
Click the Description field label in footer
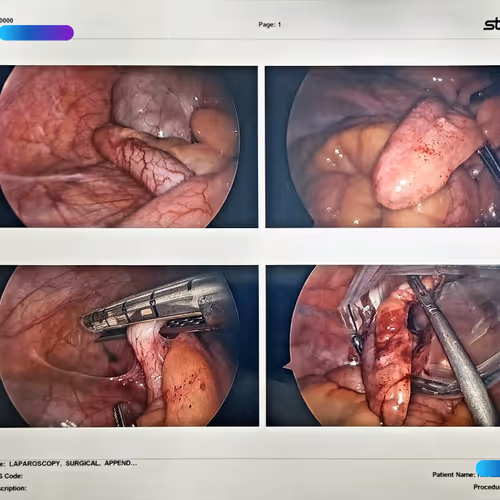tap(13, 488)
